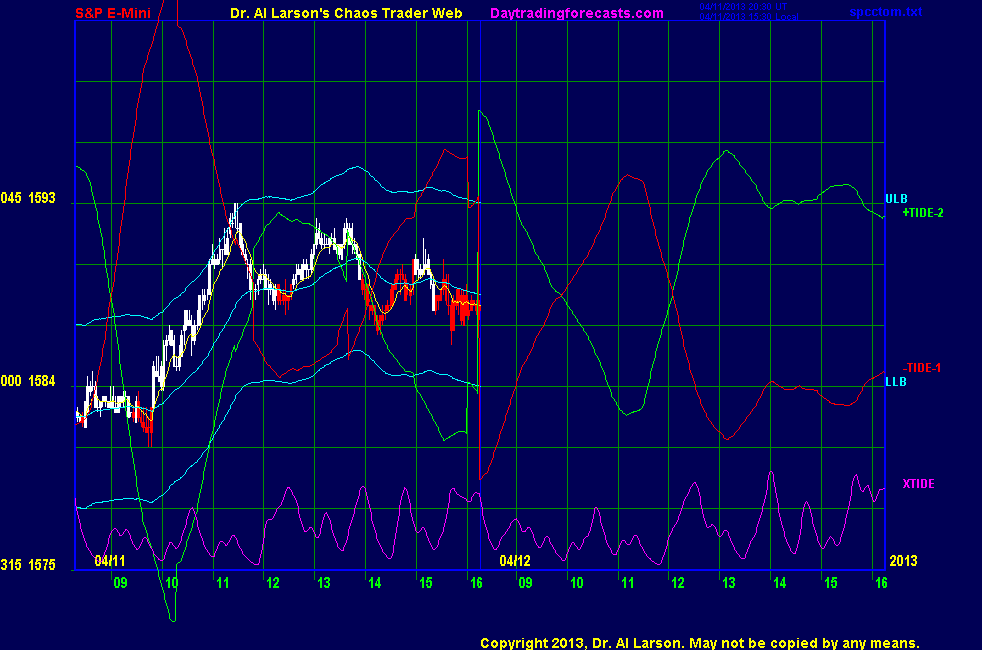Screen dimensions: 982x650
Task: Click the 'spcctom.txt' file name label
Action: [x=886, y=12]
